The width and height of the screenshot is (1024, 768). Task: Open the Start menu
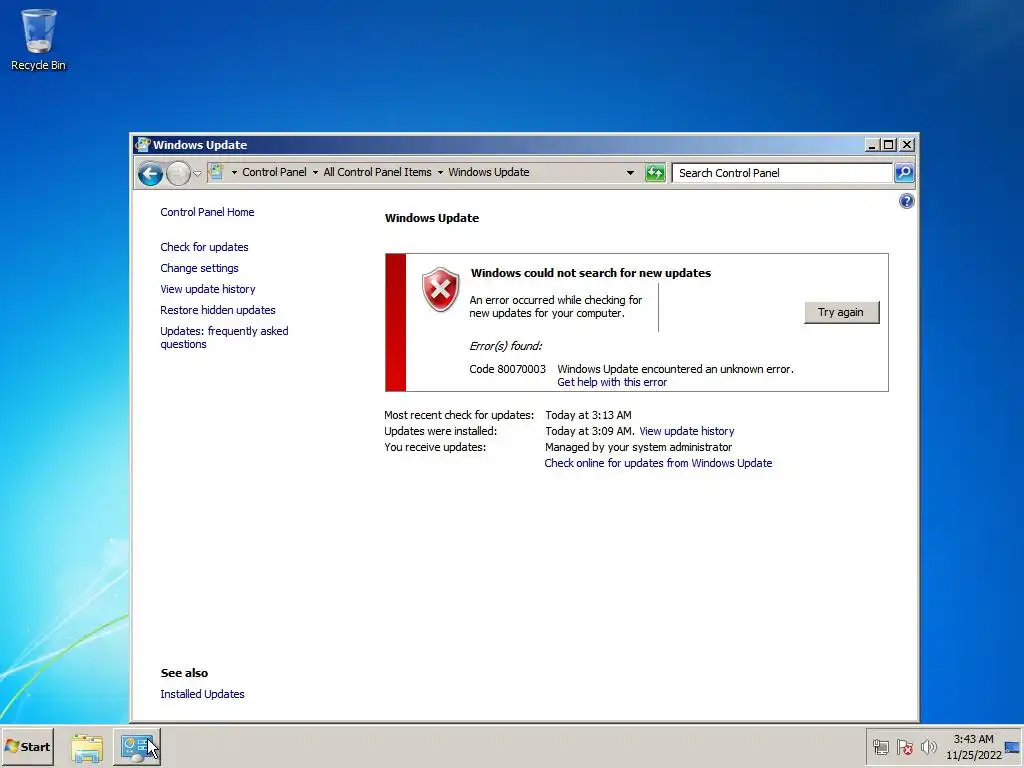[x=27, y=746]
